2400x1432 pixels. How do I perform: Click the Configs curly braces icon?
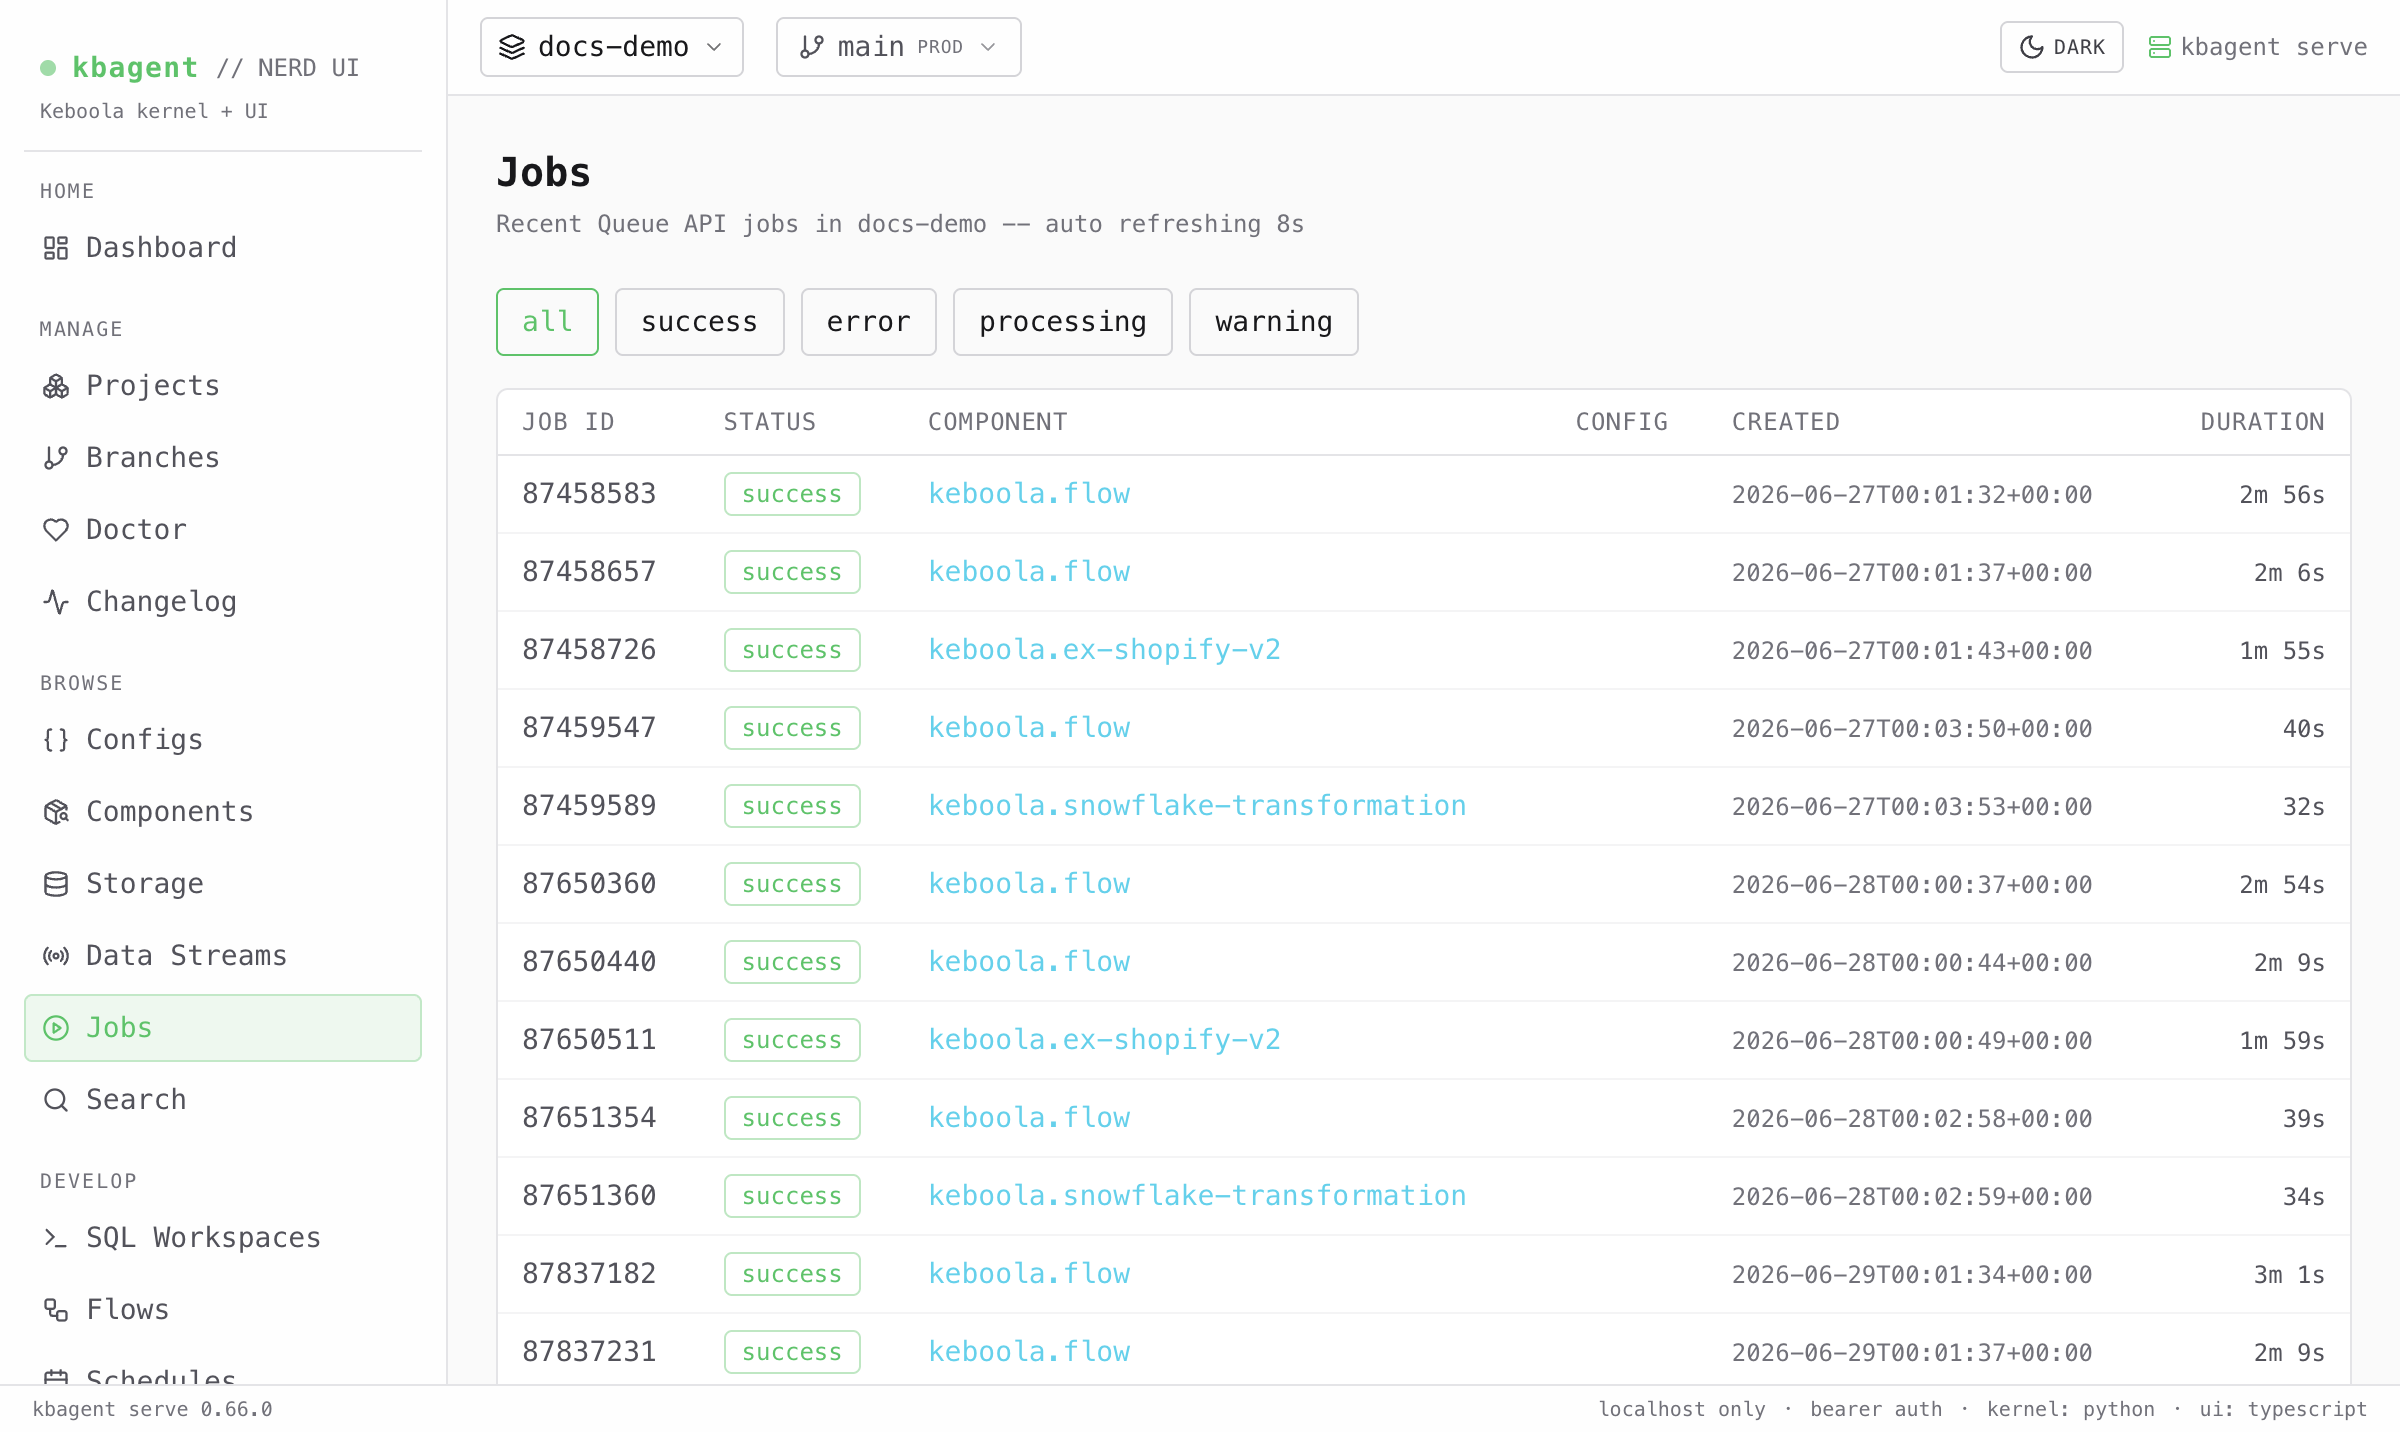(56, 740)
